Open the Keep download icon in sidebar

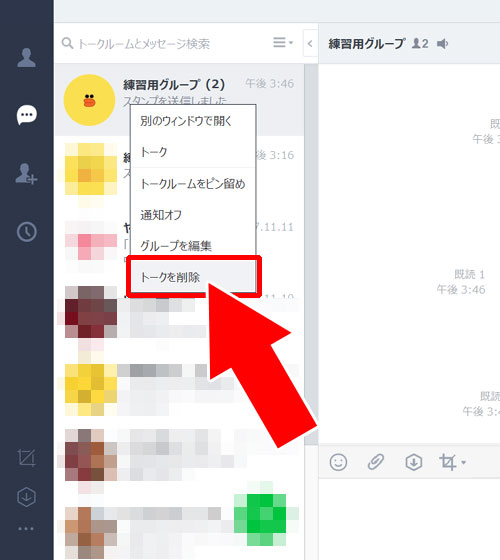pos(26,497)
